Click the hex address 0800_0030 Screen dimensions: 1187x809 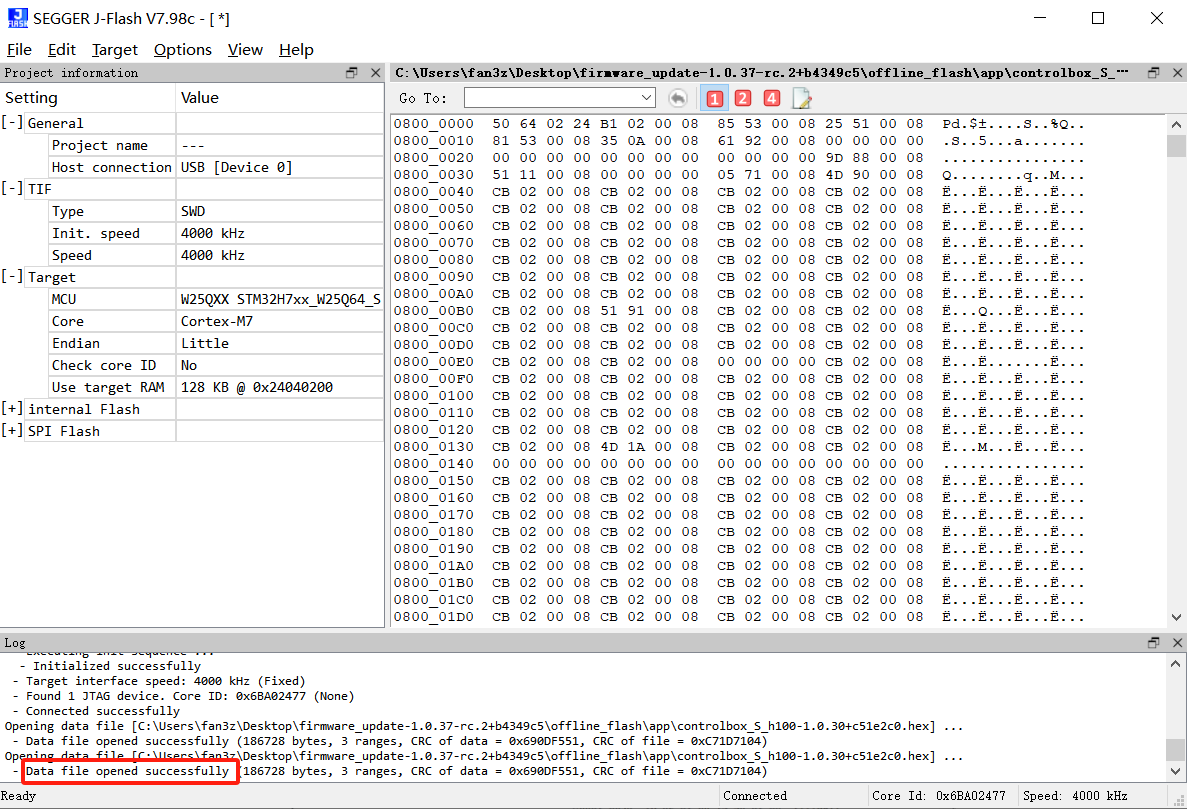(433, 175)
